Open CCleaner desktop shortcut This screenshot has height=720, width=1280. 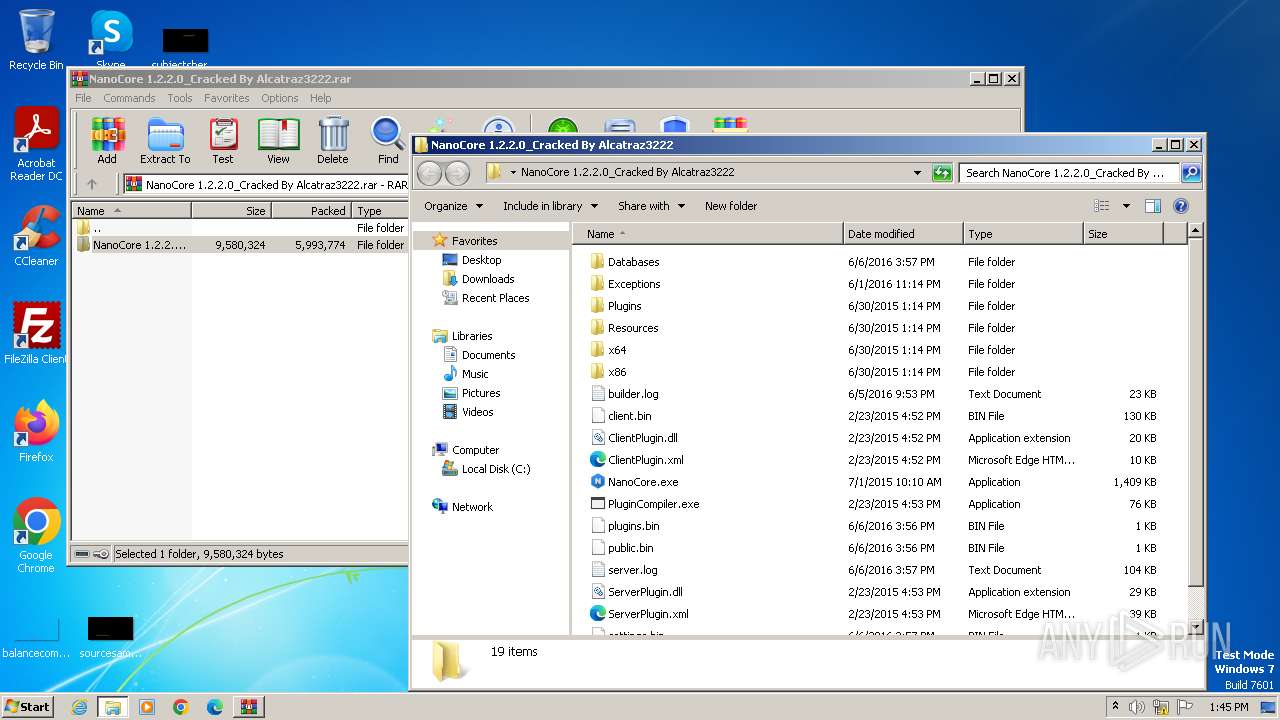pos(36,237)
